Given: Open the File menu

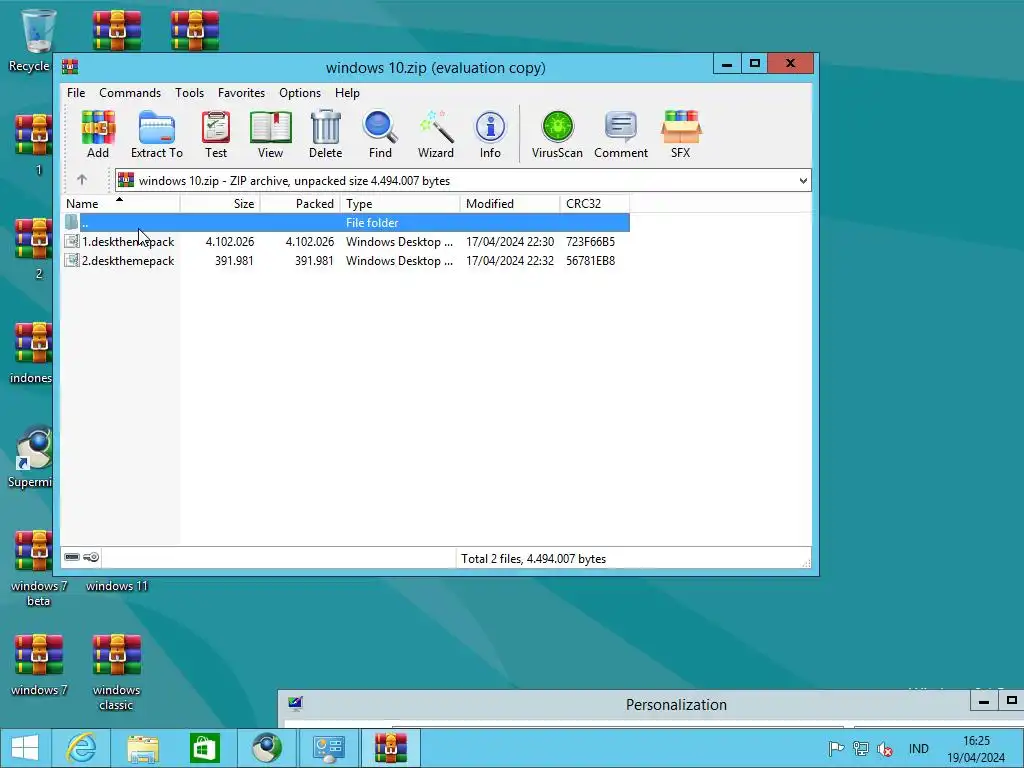Looking at the screenshot, I should 76,93.
